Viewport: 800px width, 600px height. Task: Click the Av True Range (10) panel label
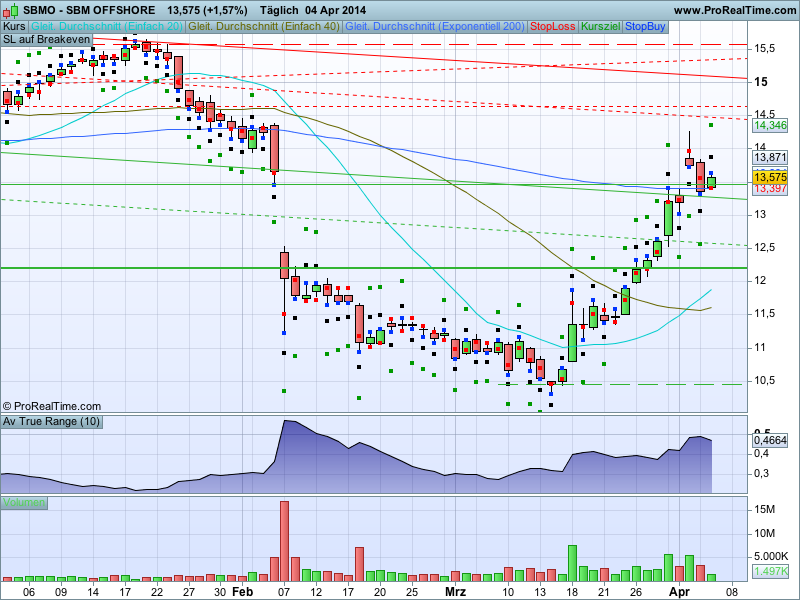(x=51, y=422)
